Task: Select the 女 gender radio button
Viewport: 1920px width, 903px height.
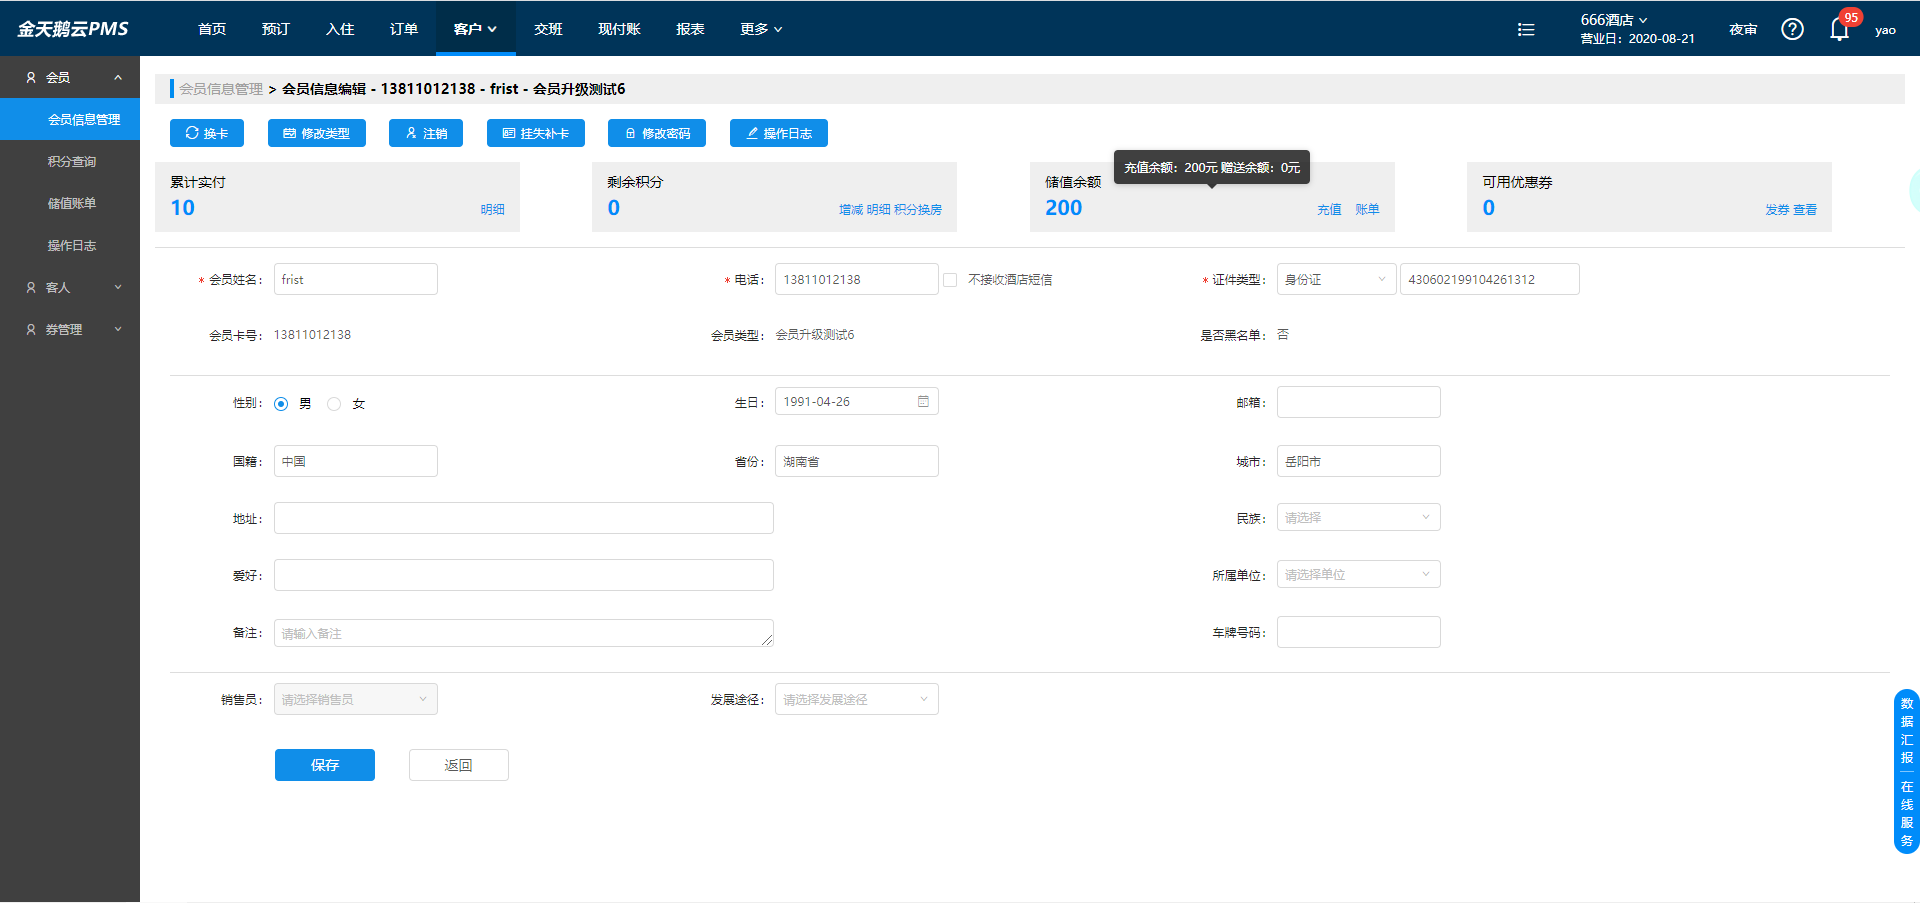Action: [x=334, y=404]
